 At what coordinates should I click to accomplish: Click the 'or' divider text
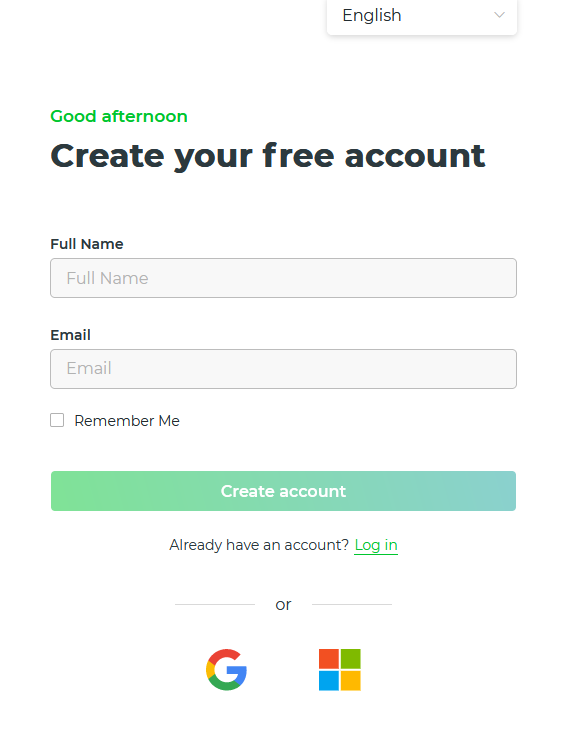(283, 605)
